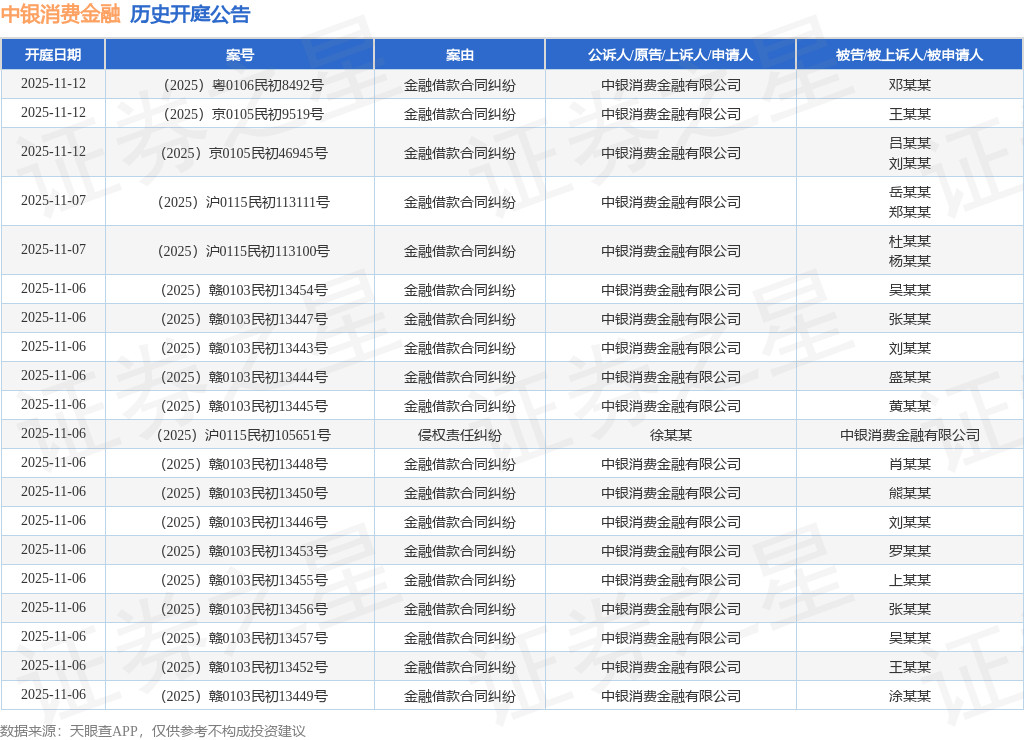Click defendant 黄某某
This screenshot has height=740, width=1024.
click(910, 406)
